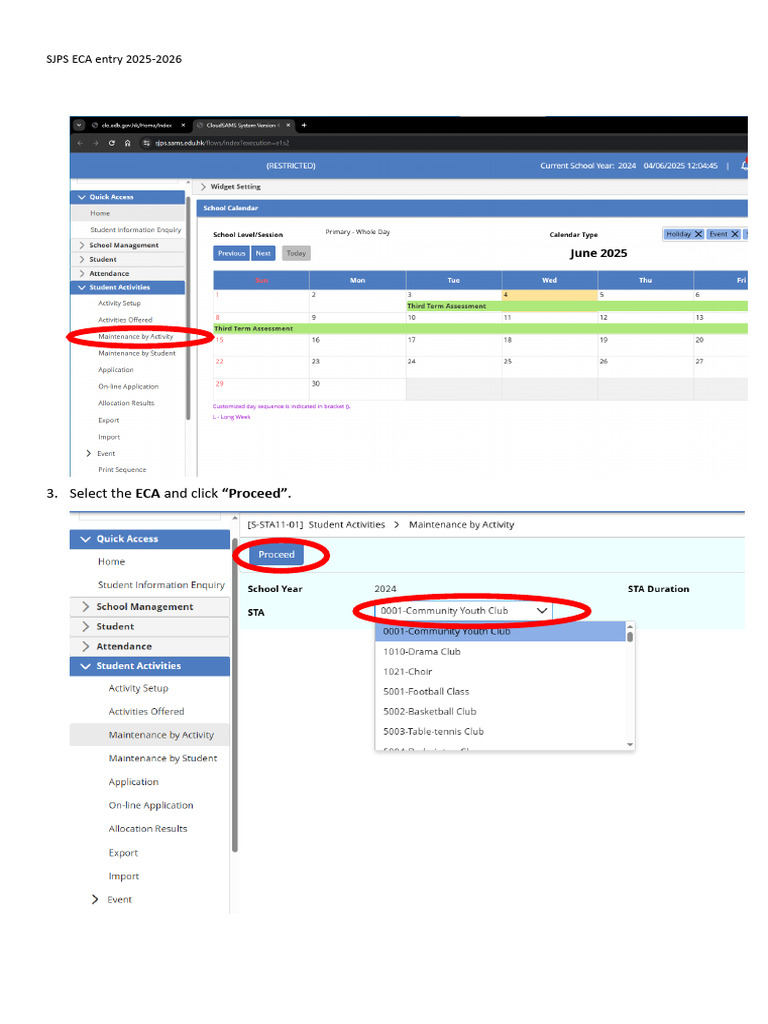Click the site info icon beside the URL
768x1024 pixels.
(x=146, y=143)
